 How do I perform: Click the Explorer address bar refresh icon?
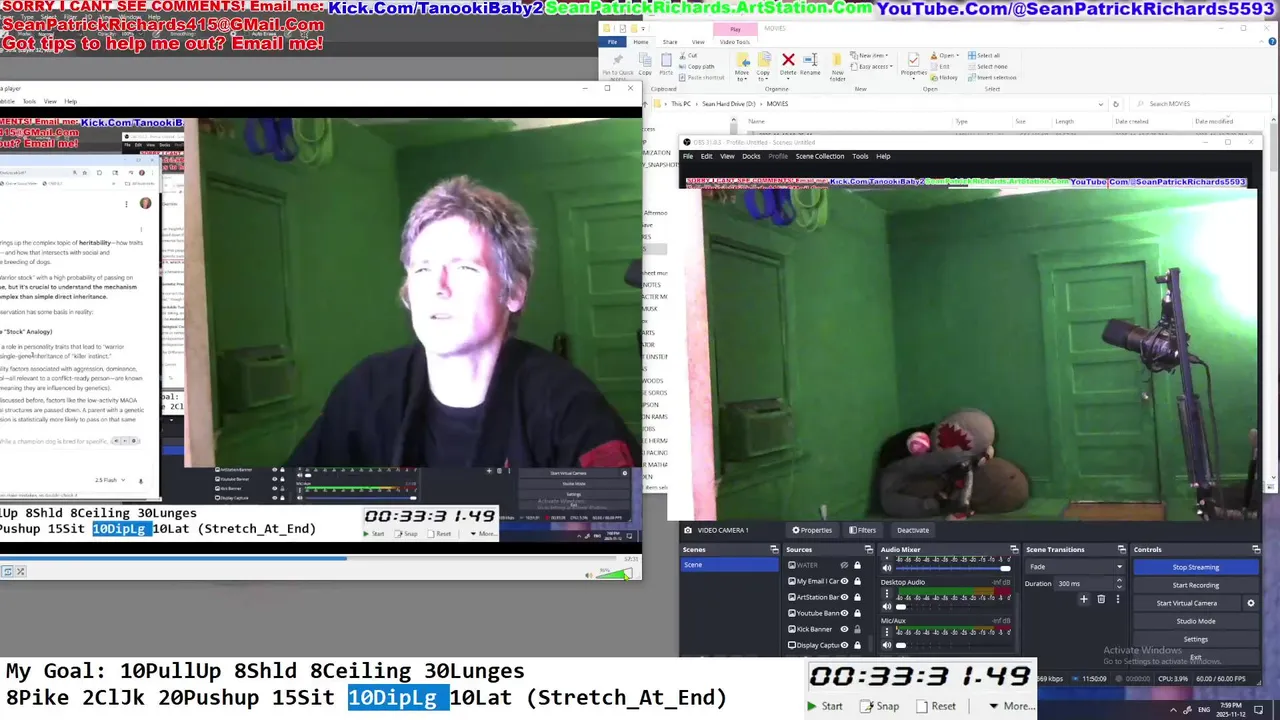click(1116, 104)
